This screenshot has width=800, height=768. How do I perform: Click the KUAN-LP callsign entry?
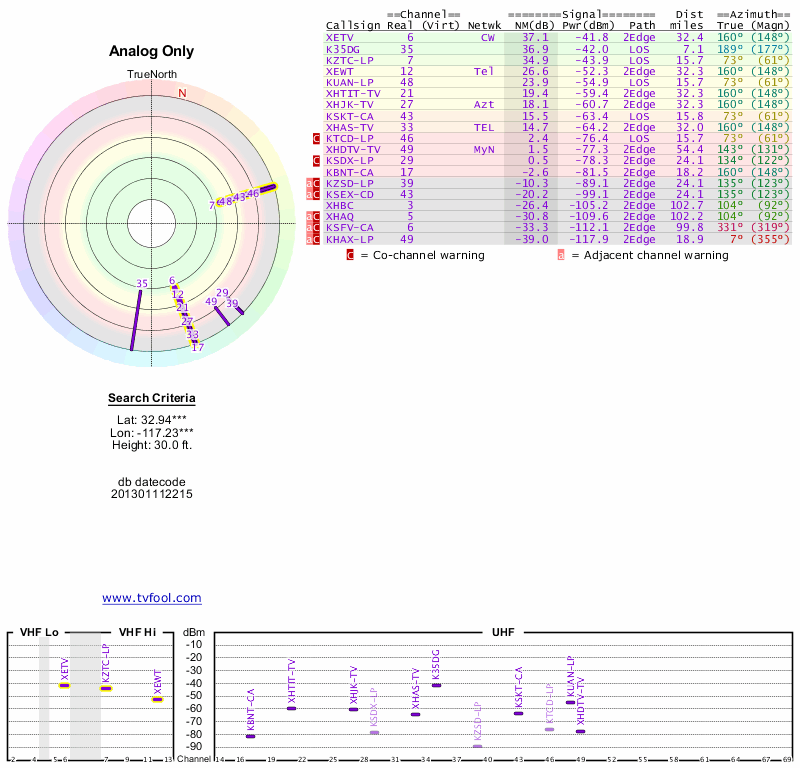(348, 82)
